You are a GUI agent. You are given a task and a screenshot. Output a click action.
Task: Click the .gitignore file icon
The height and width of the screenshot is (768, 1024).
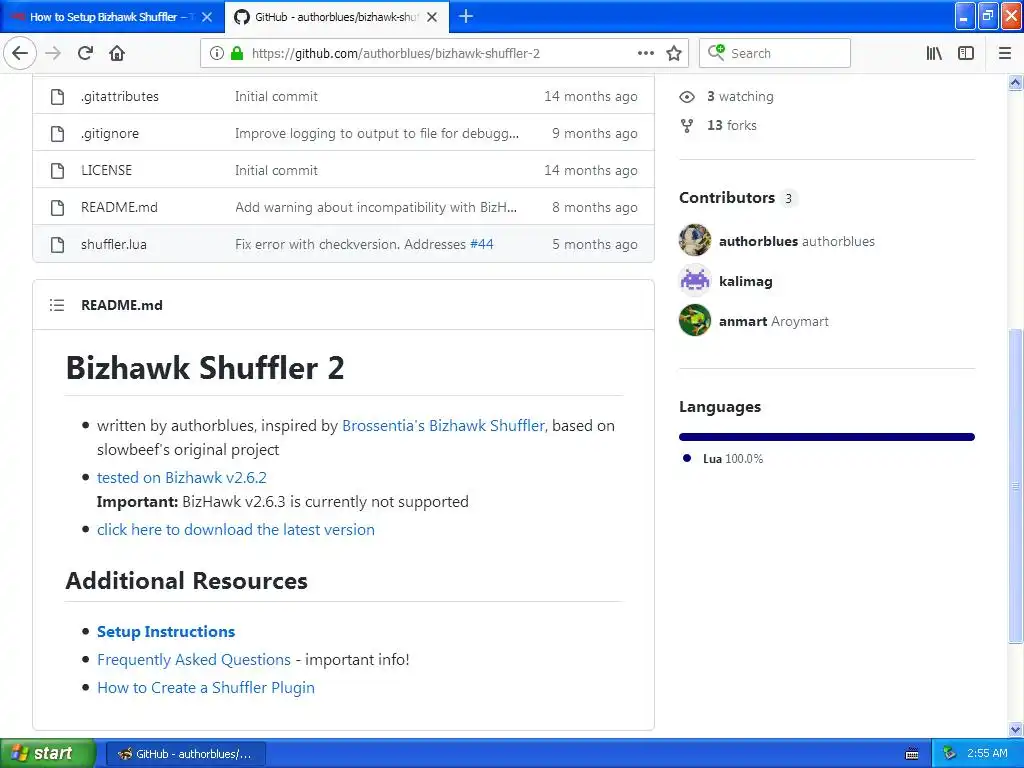pos(57,134)
